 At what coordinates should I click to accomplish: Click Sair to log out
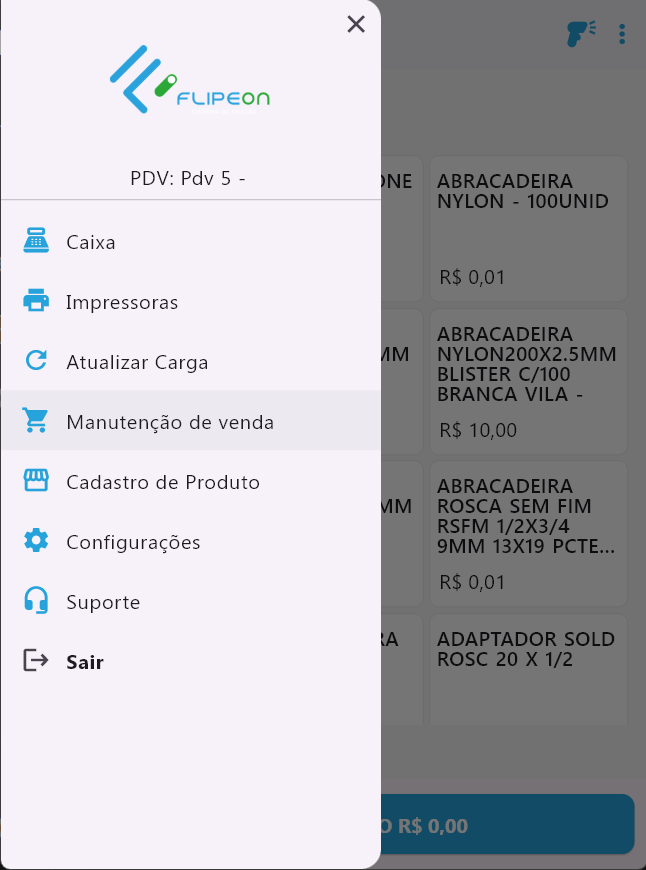point(85,662)
